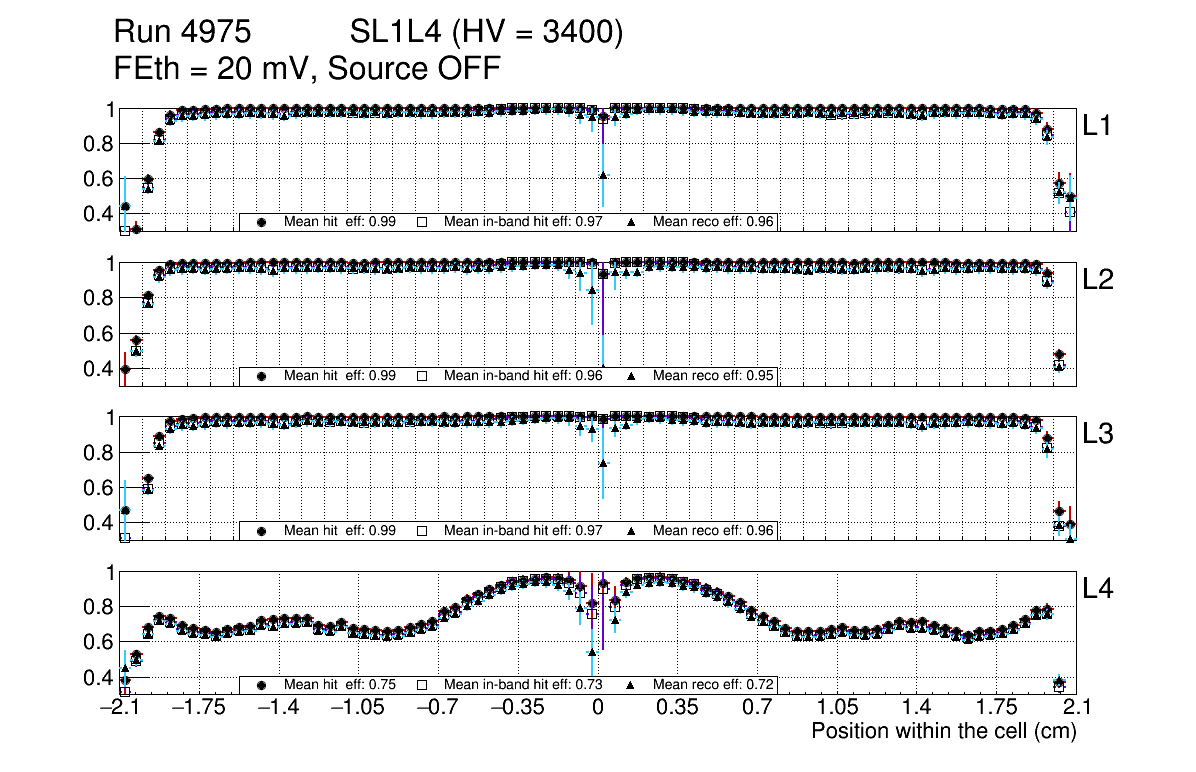Screen dimensions: 1196x772
Task: Click the 'SL1L4 (HV = 3400)' title text
Action: [x=486, y=33]
